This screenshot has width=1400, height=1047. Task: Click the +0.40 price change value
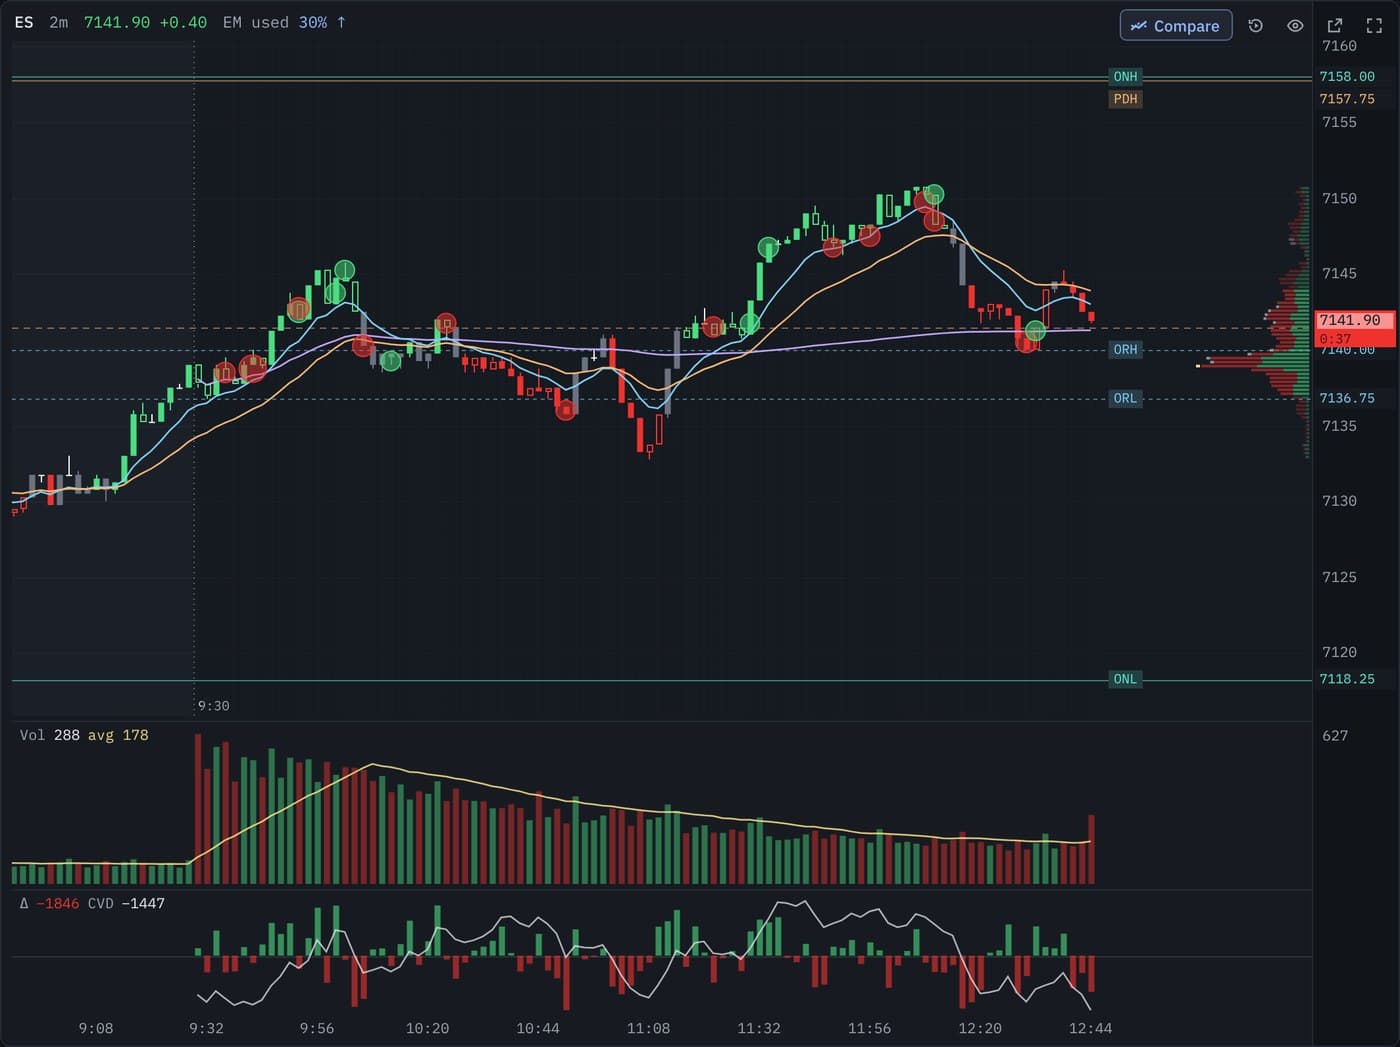tap(183, 22)
